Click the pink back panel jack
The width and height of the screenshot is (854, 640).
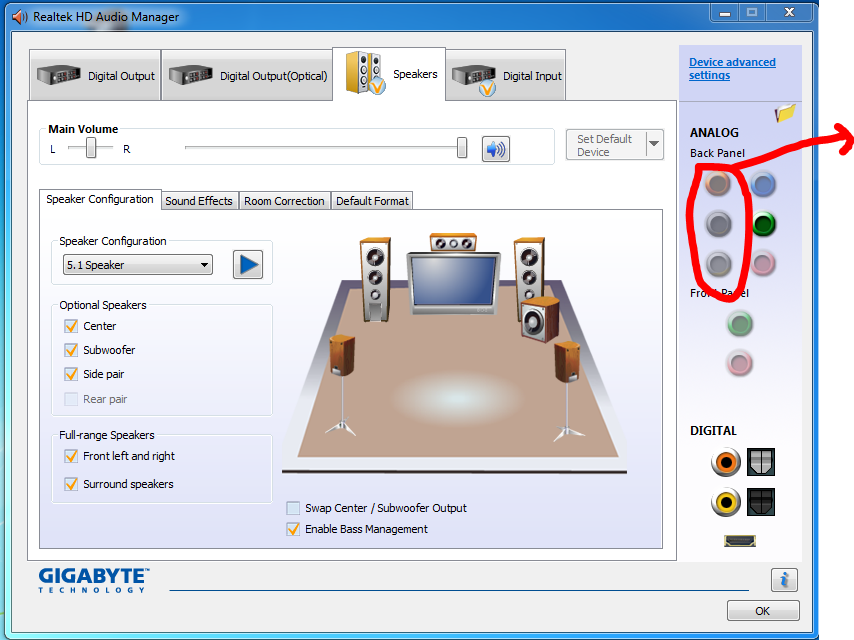tap(763, 264)
